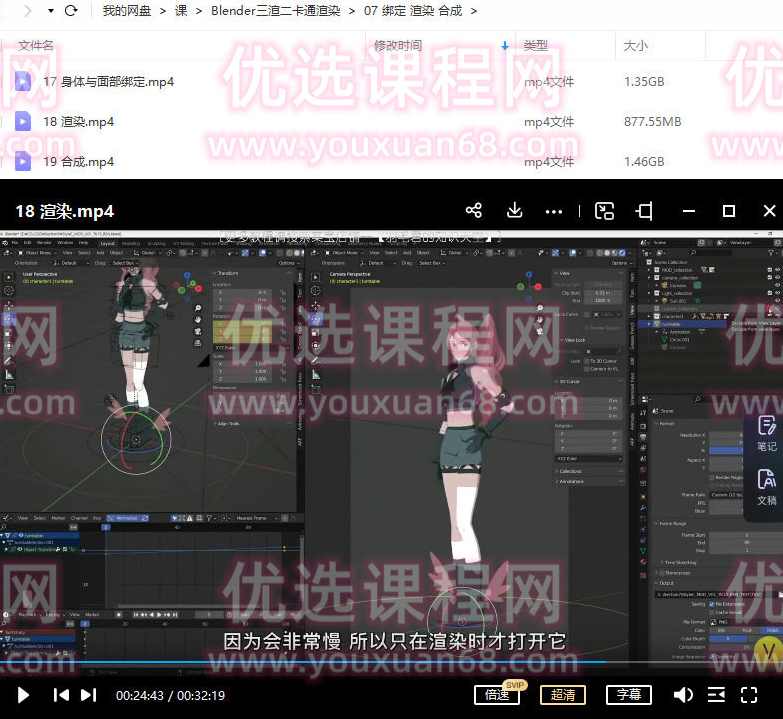Open the 倍速 playback speed option
The width and height of the screenshot is (783, 719).
coord(497,695)
